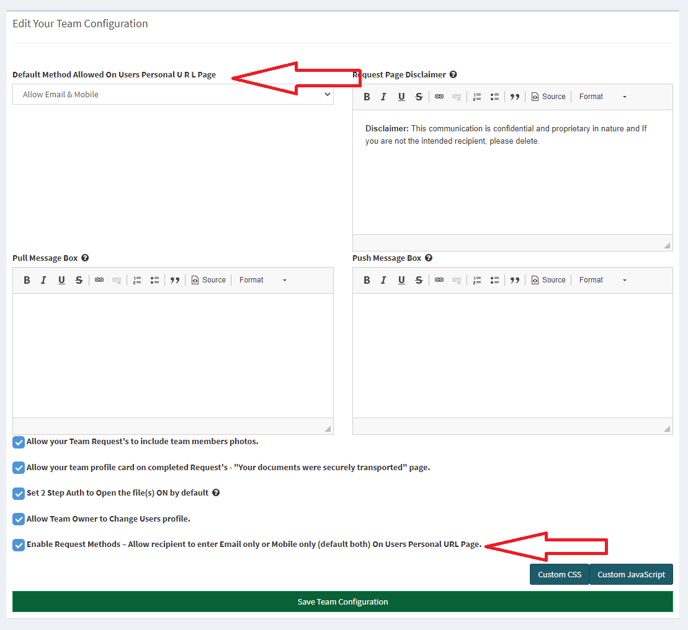Insert numbered list in Push Message Box
The height and width of the screenshot is (630, 688).
point(477,280)
